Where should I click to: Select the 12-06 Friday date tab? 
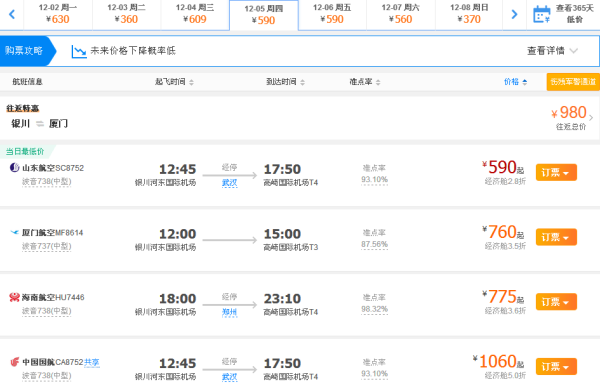pos(332,15)
